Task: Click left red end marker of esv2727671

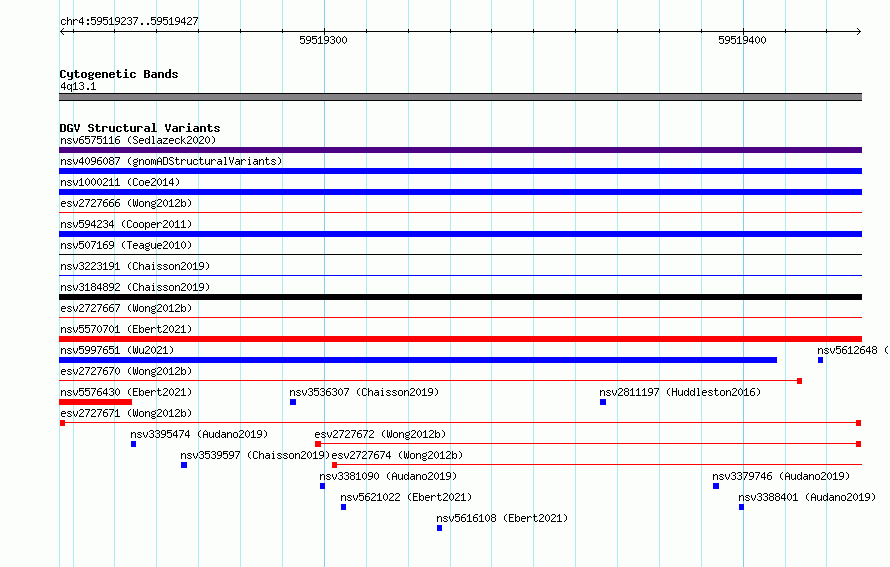Action: (62, 423)
